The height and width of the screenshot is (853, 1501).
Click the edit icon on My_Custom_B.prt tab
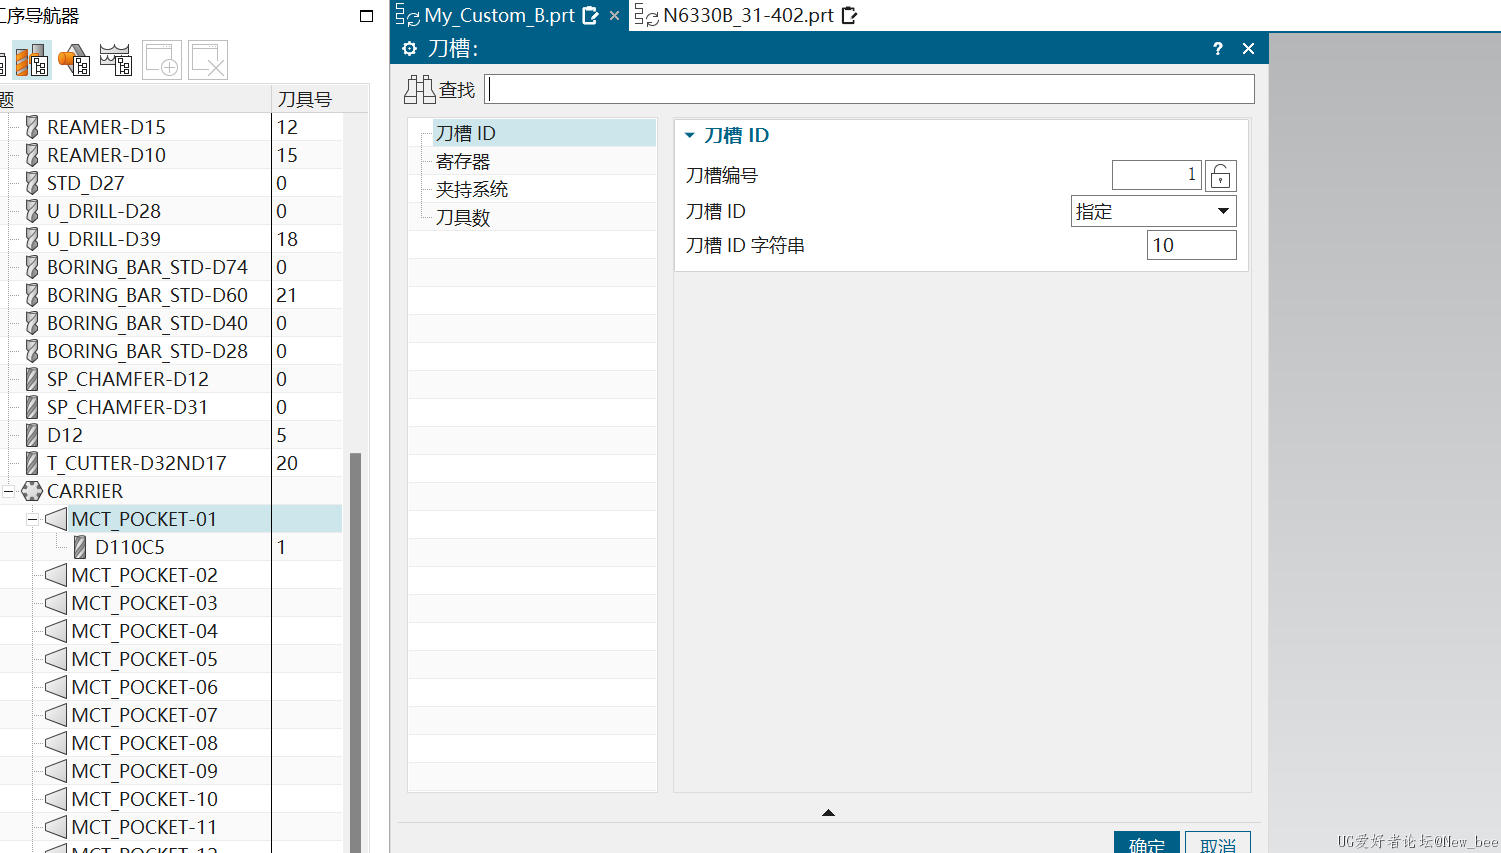coord(591,16)
